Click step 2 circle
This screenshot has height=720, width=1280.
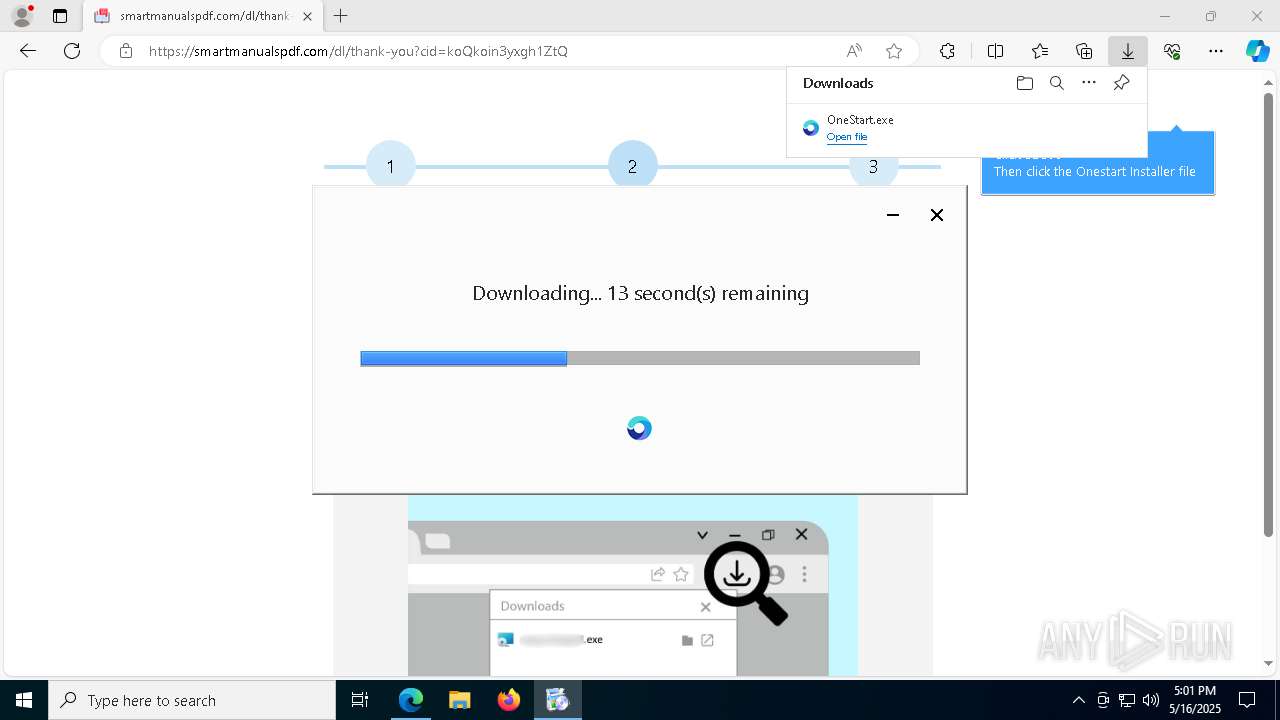(x=632, y=165)
